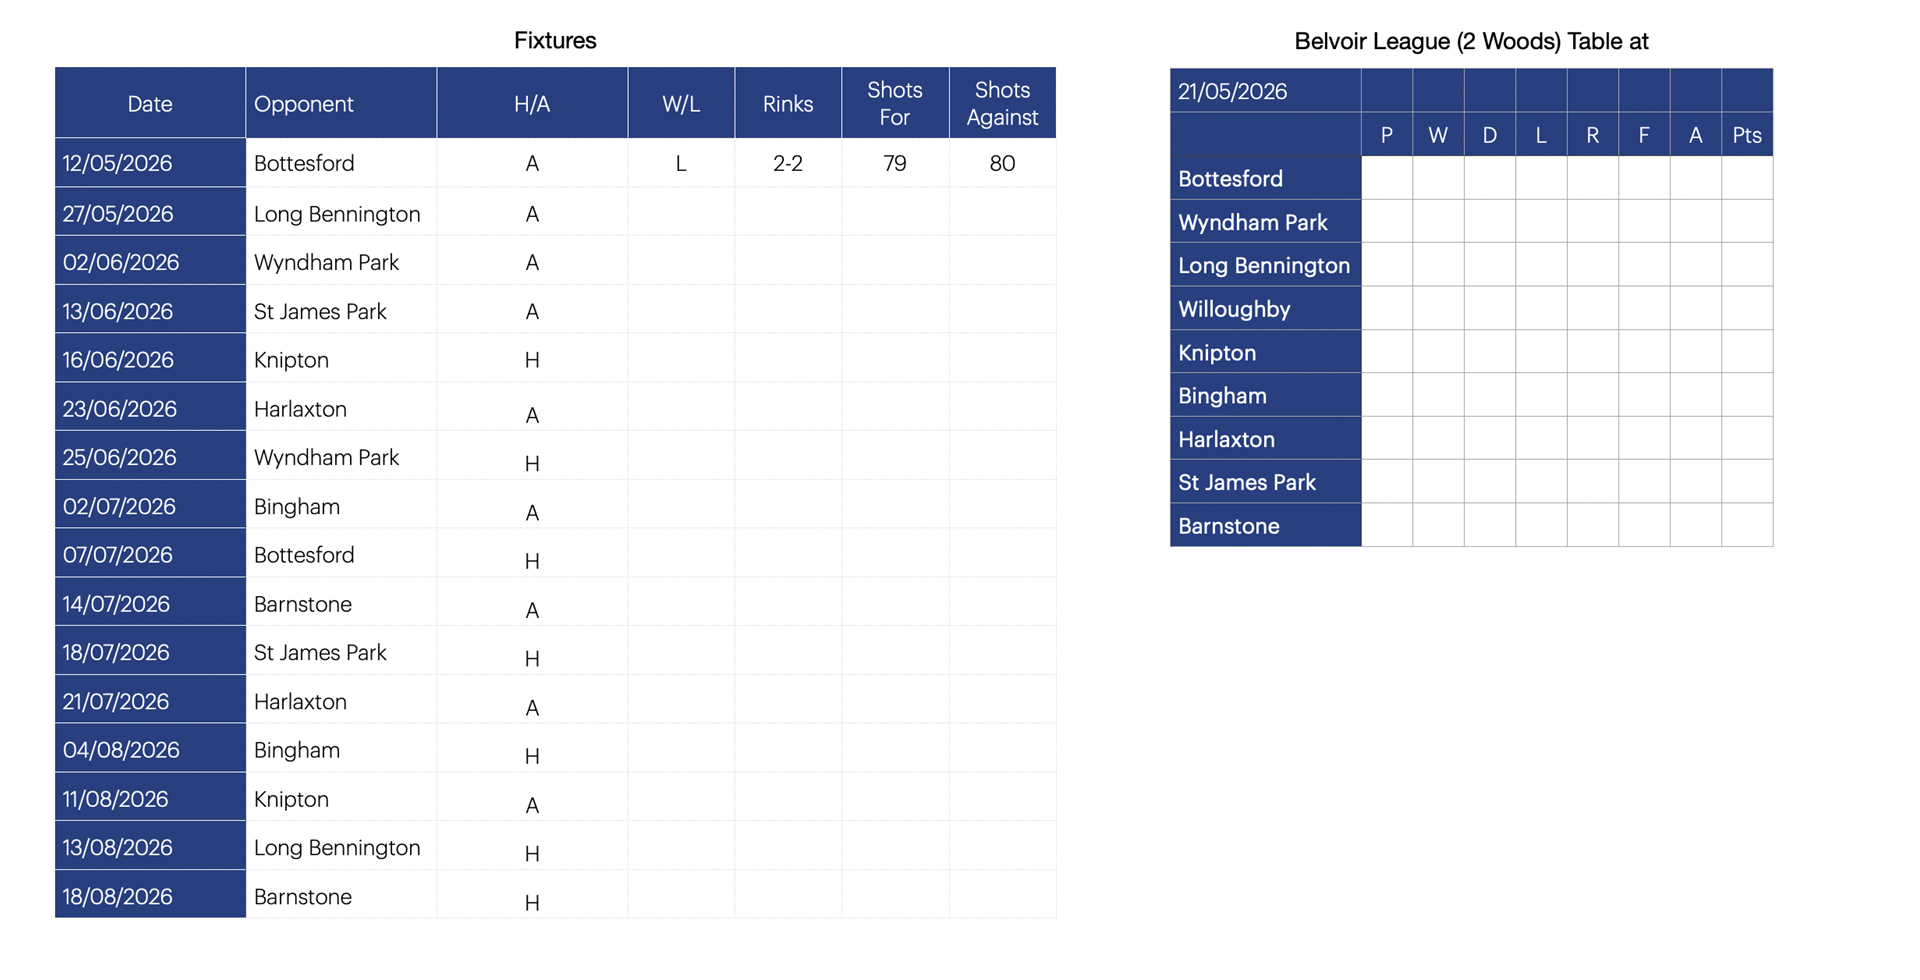
Task: Click the Willoughby team row label
Action: (x=1265, y=309)
